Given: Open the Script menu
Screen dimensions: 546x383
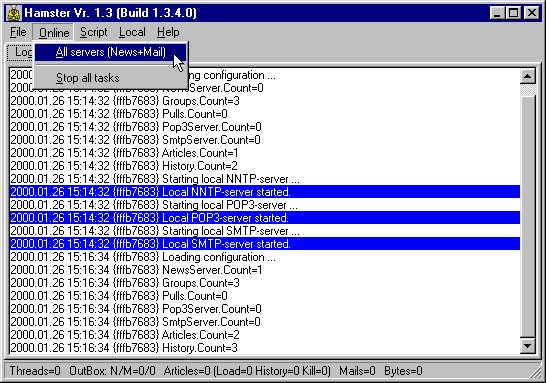Looking at the screenshot, I should [x=93, y=32].
